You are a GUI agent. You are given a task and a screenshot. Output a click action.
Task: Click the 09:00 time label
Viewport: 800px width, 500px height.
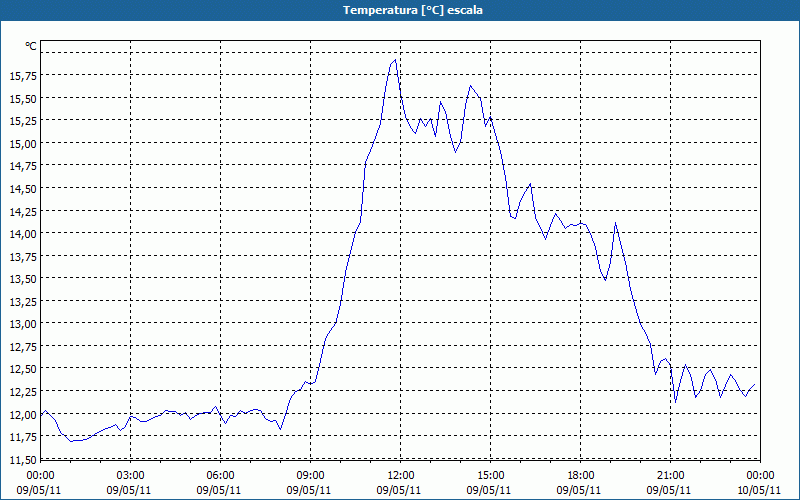[310, 475]
